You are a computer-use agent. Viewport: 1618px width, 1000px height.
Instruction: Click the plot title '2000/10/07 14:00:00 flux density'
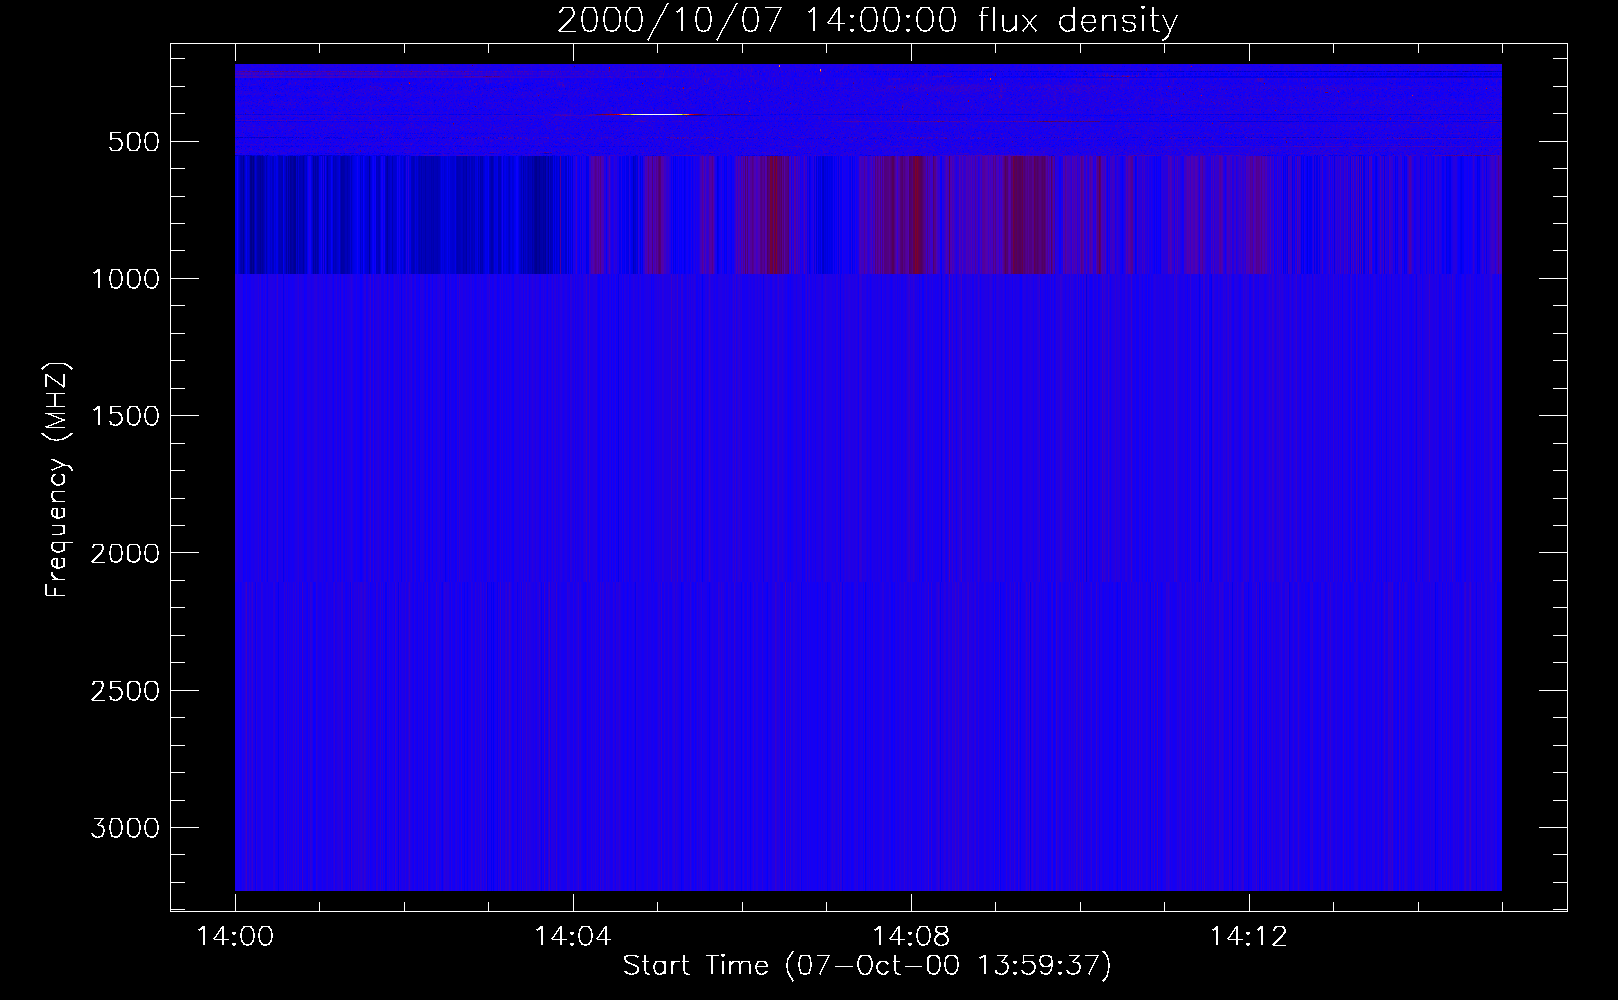[867, 20]
